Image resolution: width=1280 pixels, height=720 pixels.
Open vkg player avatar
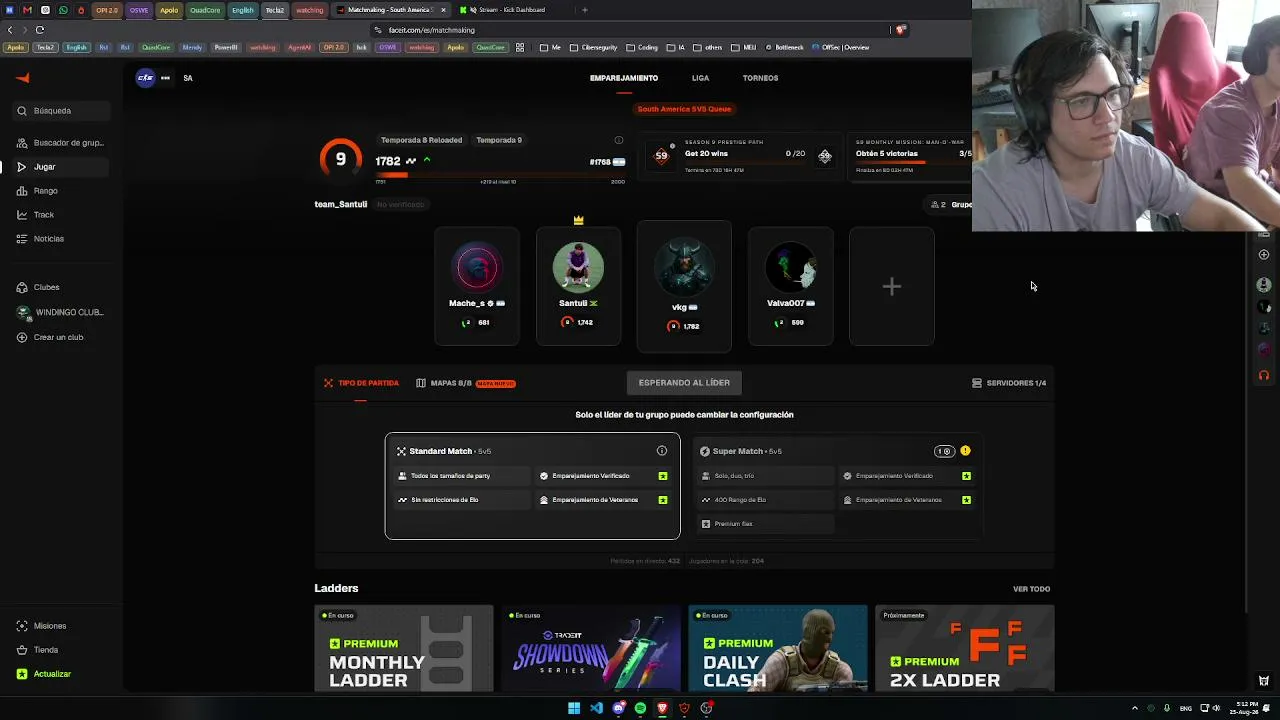684,266
